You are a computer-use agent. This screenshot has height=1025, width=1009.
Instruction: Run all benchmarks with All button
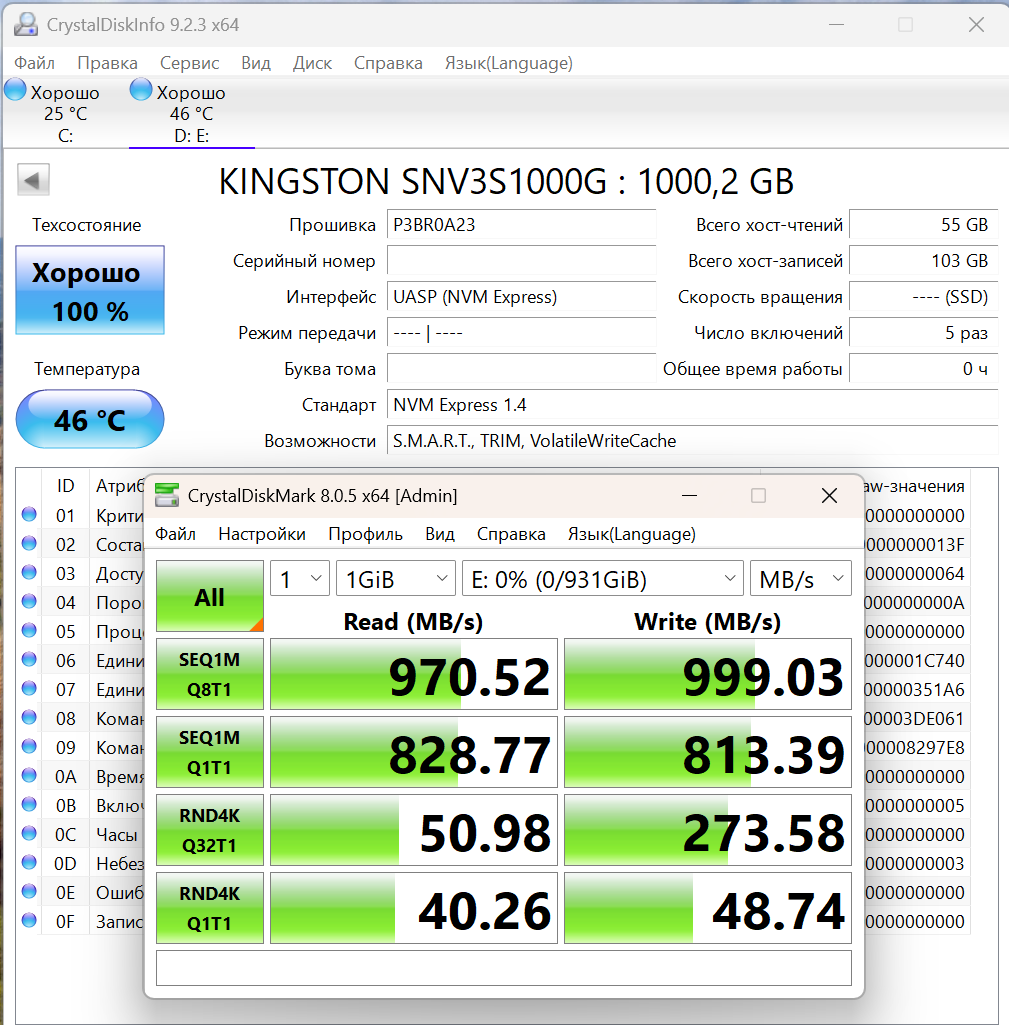click(210, 596)
